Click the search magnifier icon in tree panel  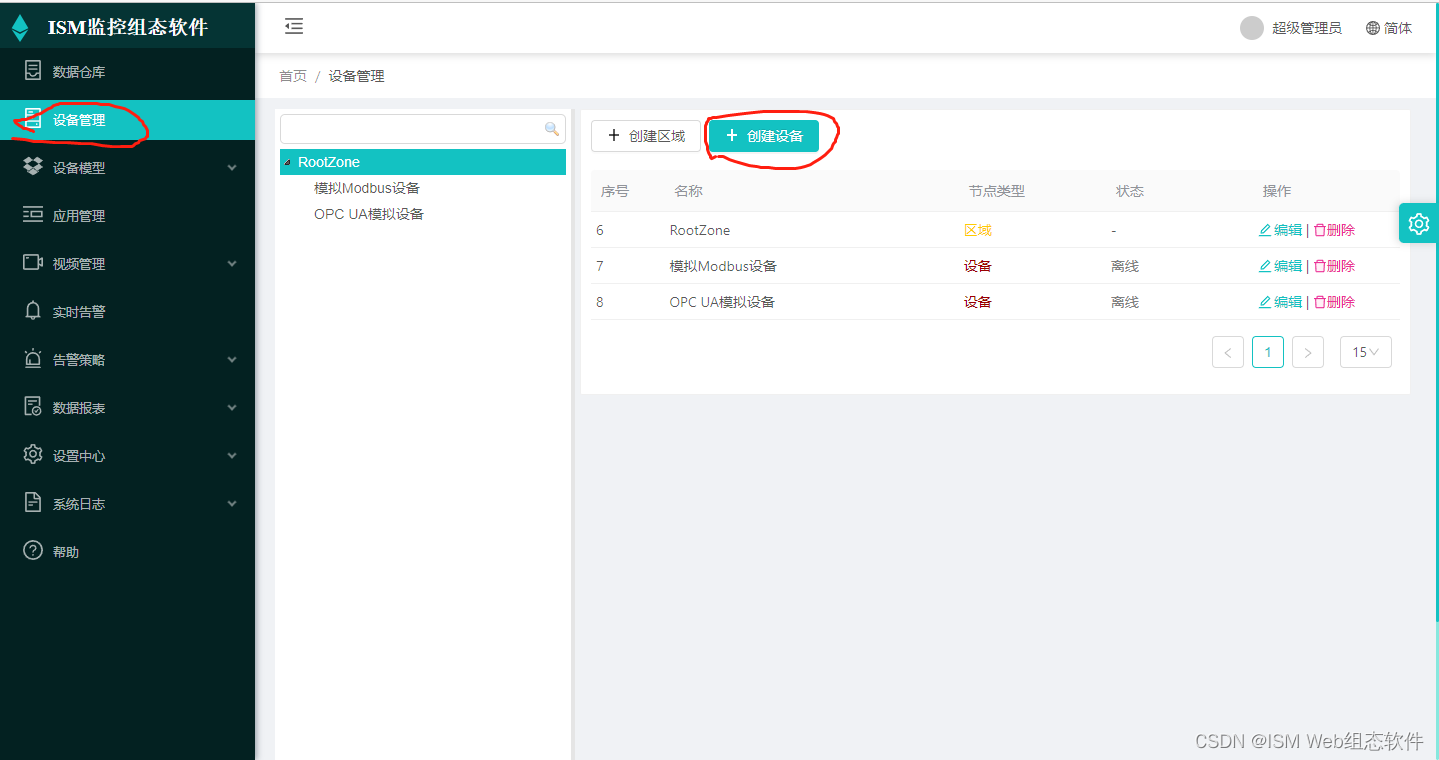[551, 129]
